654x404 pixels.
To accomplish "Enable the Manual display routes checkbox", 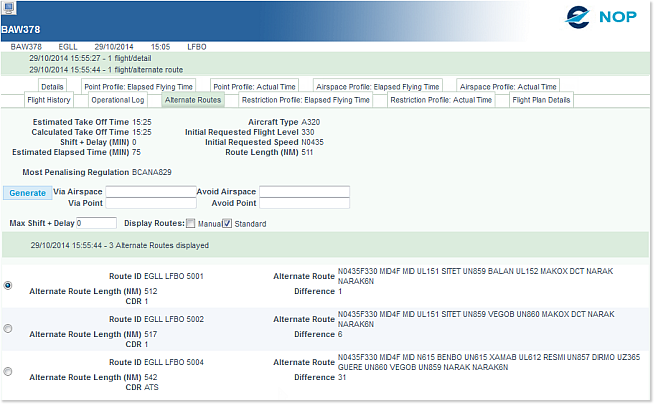I will coord(190,223).
